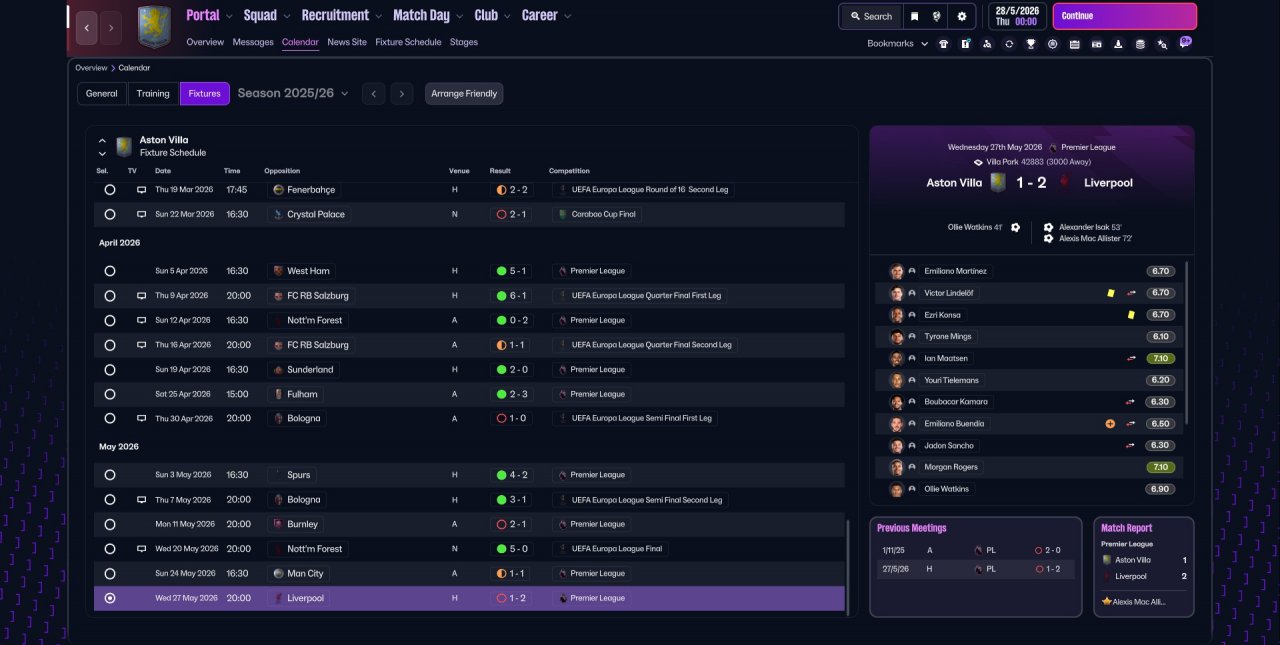Select the Fenerbahçe fixture radio button
1280x645 pixels.
pyautogui.click(x=110, y=189)
